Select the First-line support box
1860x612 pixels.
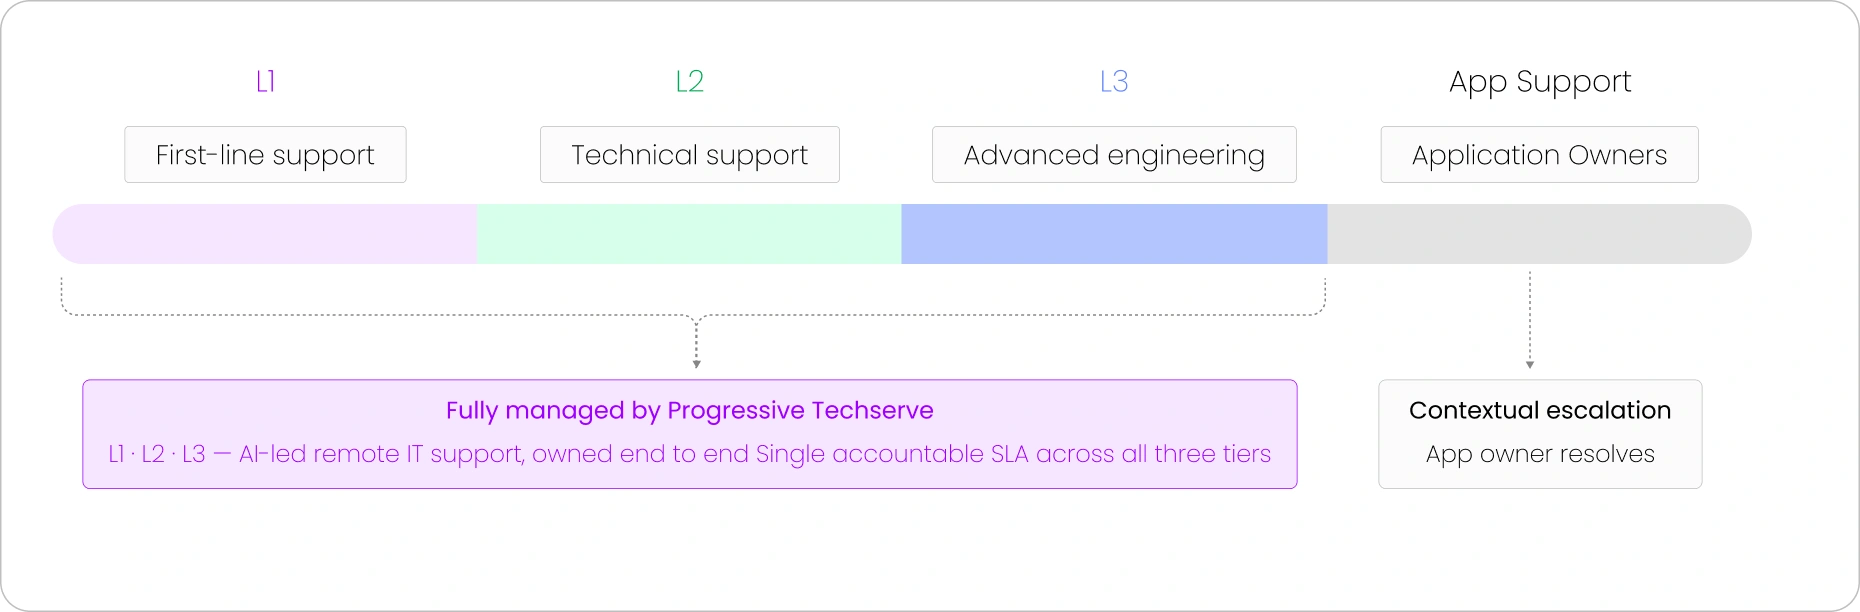[x=265, y=154]
